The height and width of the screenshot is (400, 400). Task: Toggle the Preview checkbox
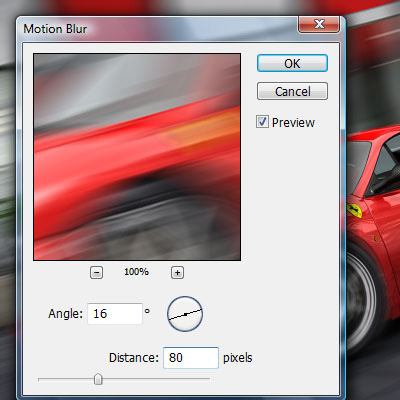click(262, 122)
